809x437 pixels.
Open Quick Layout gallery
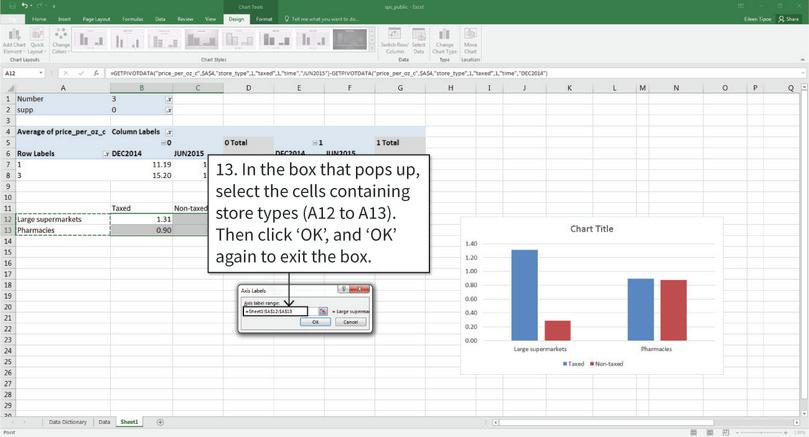click(x=37, y=41)
